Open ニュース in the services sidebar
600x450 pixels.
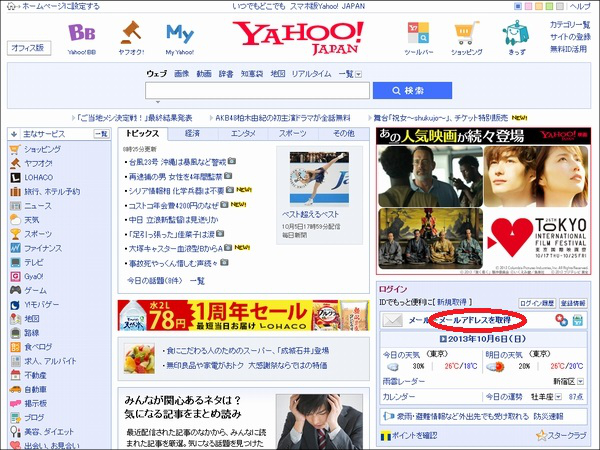tap(38, 206)
